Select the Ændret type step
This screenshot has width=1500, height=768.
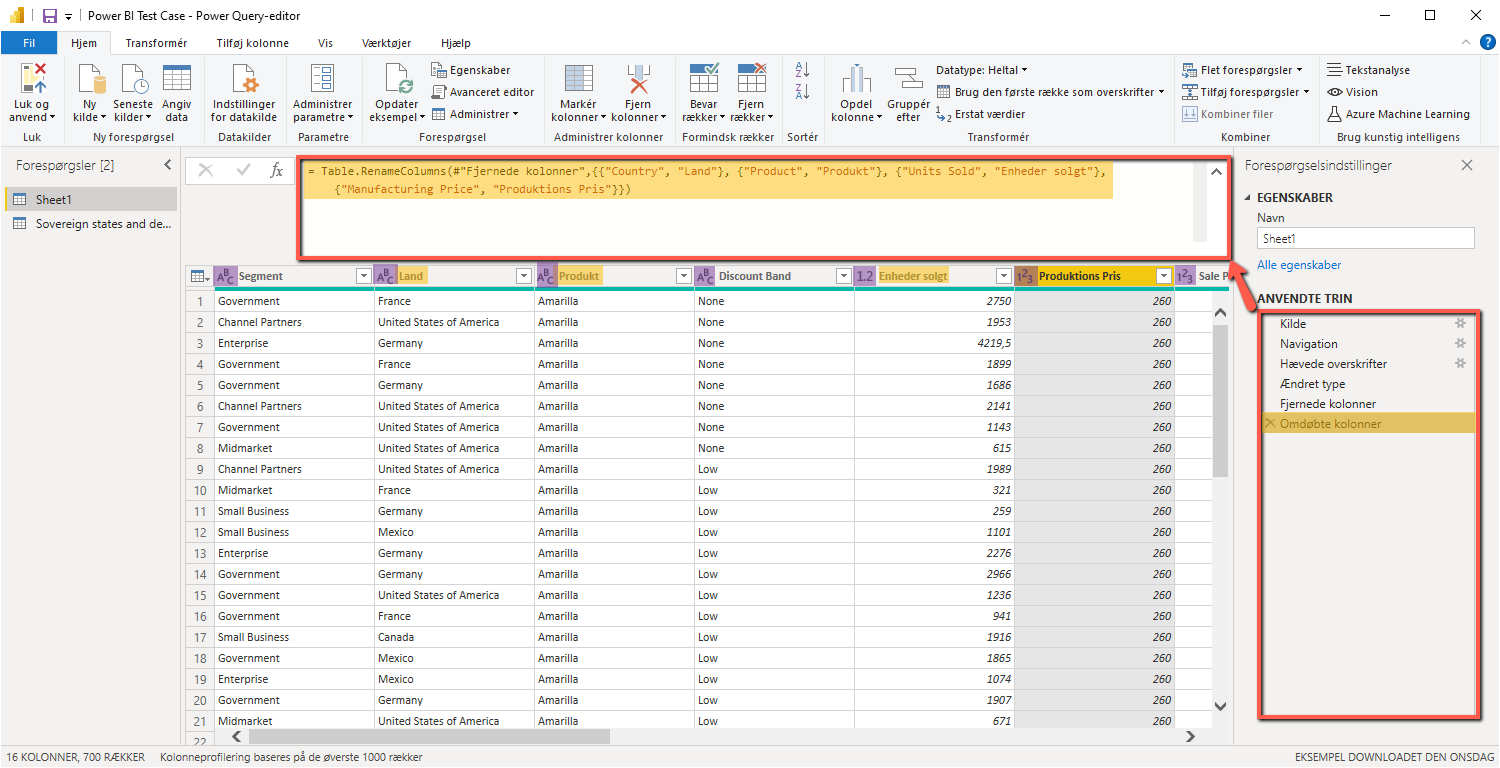(1367, 384)
